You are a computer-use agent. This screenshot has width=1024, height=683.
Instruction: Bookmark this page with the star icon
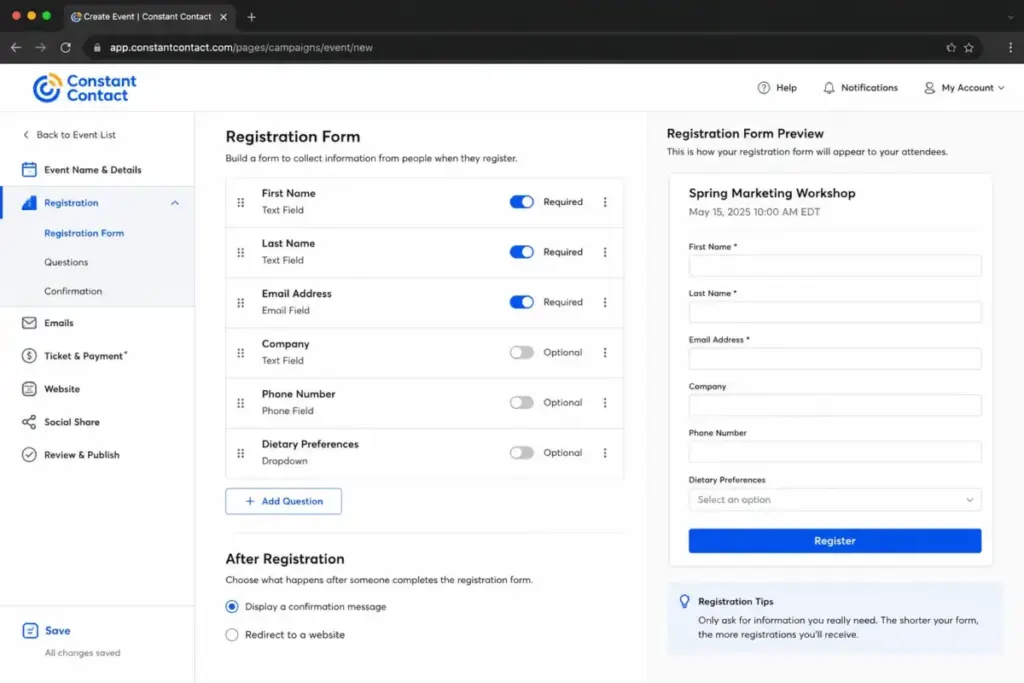coord(968,47)
